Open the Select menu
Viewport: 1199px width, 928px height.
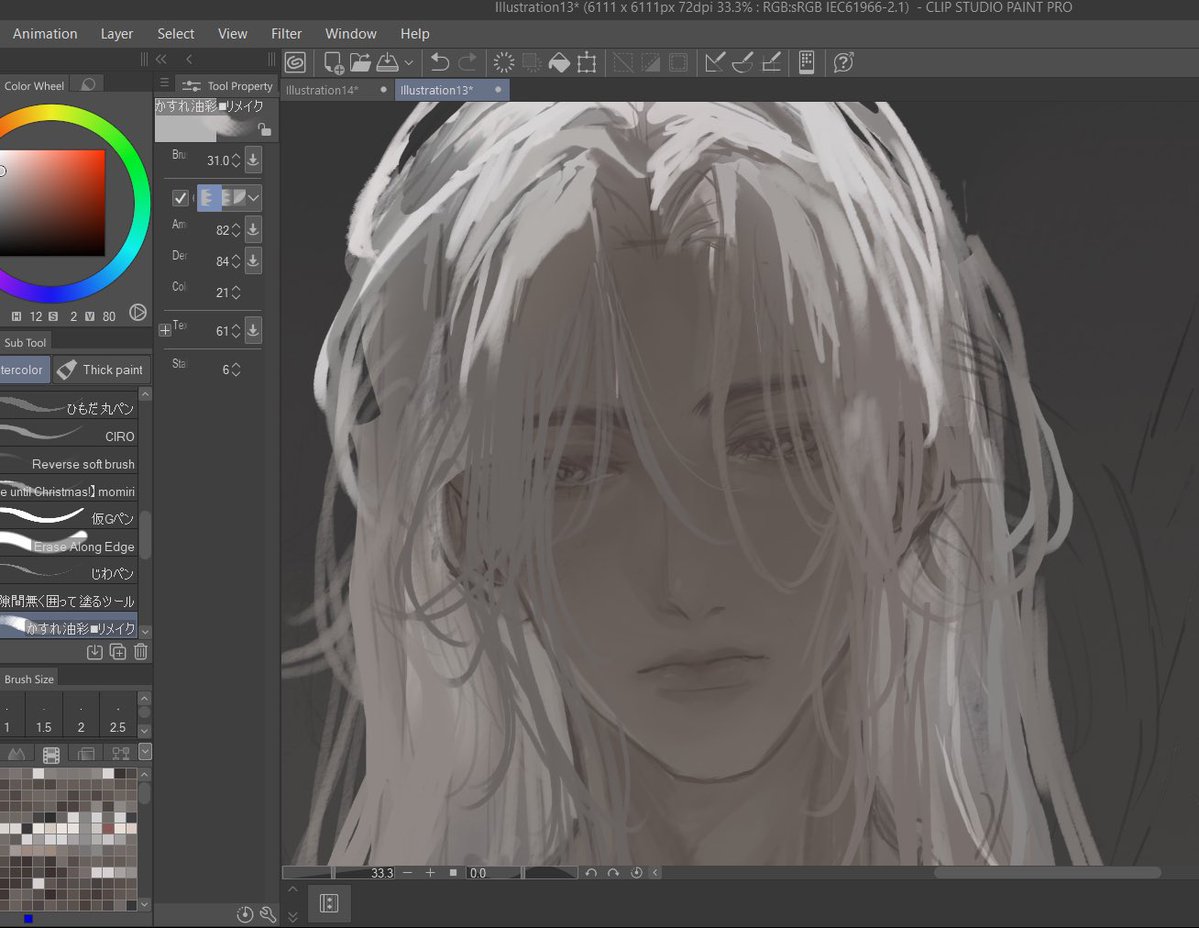click(176, 34)
